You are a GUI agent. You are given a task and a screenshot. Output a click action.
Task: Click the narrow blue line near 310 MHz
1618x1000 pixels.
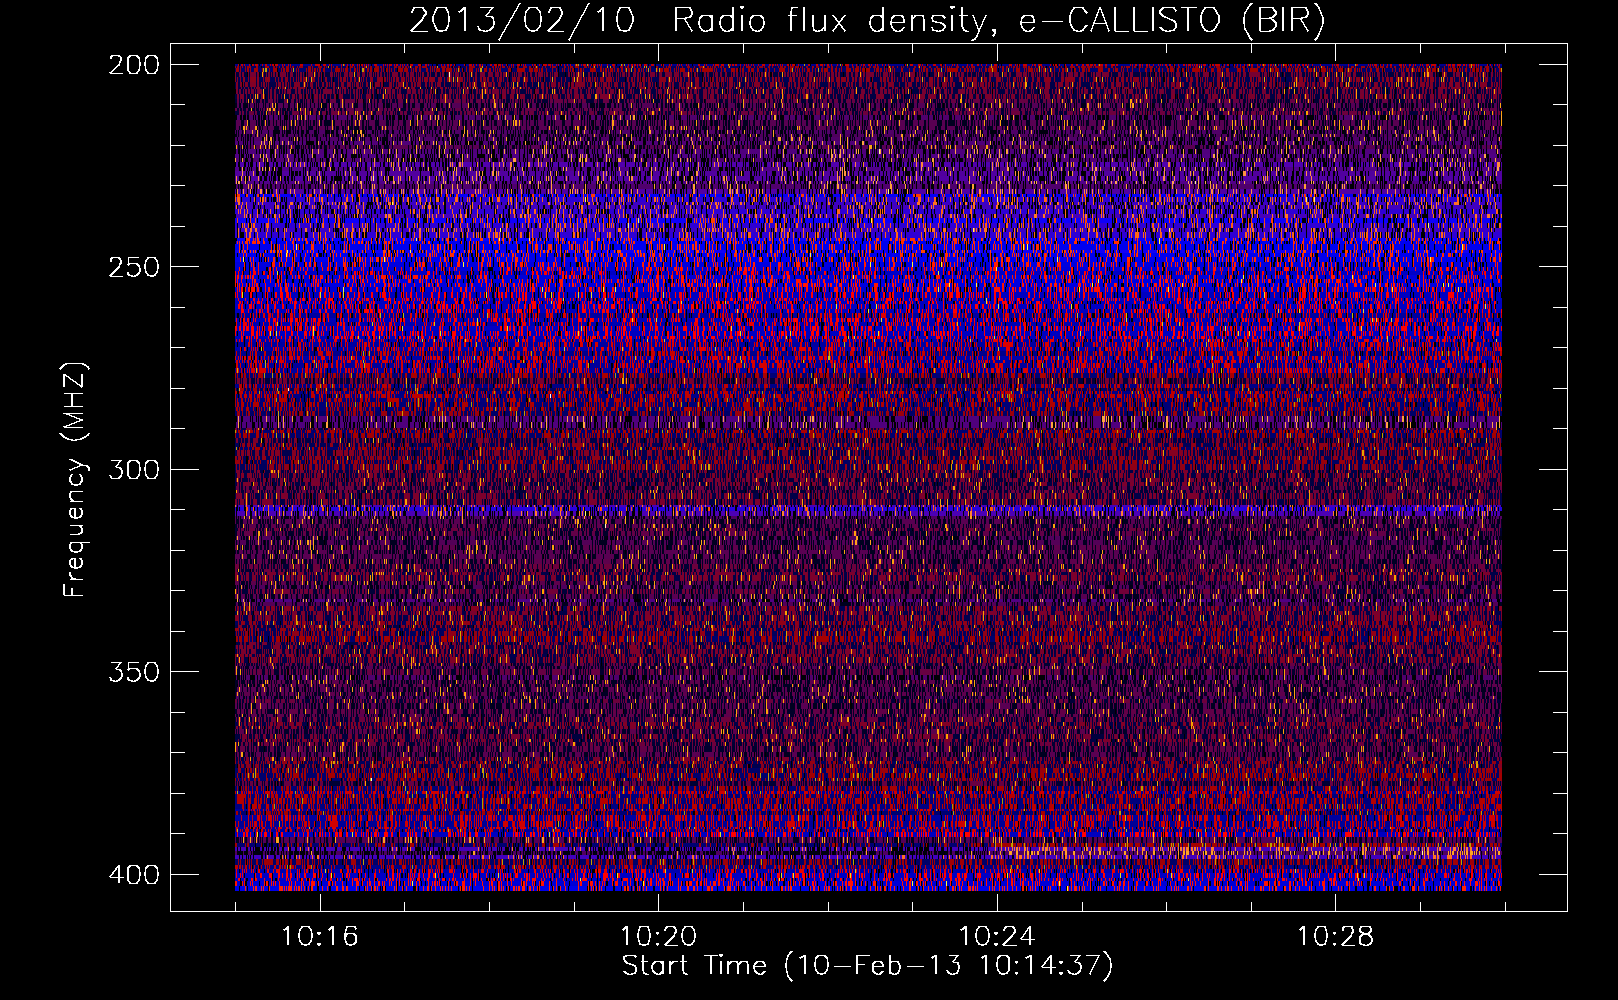tap(868, 510)
